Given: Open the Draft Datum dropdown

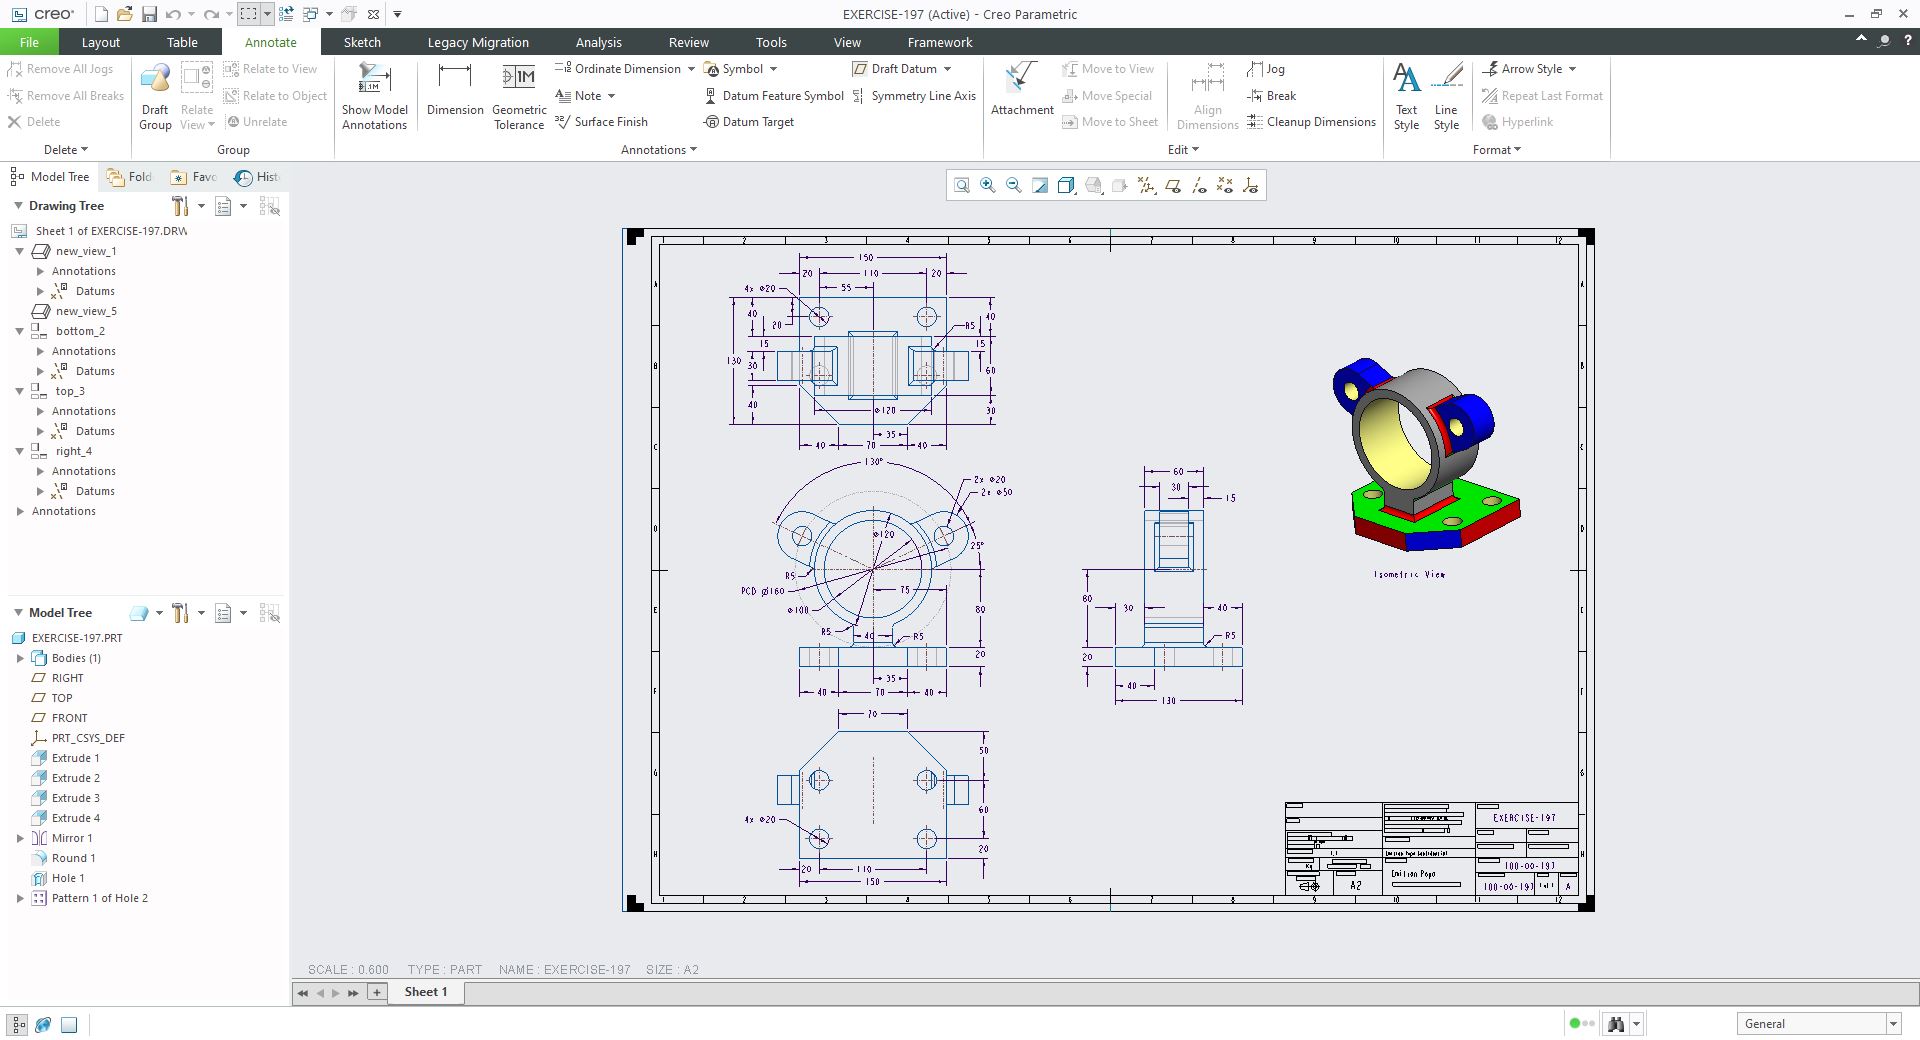Looking at the screenshot, I should click(x=947, y=69).
